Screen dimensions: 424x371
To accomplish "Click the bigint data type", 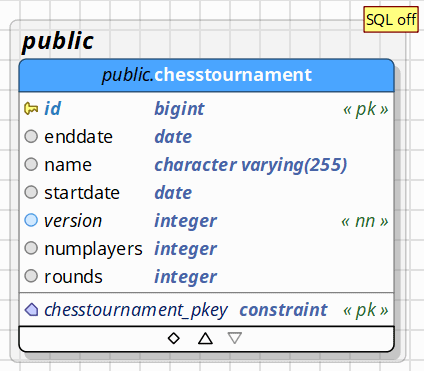I will pos(179,109).
